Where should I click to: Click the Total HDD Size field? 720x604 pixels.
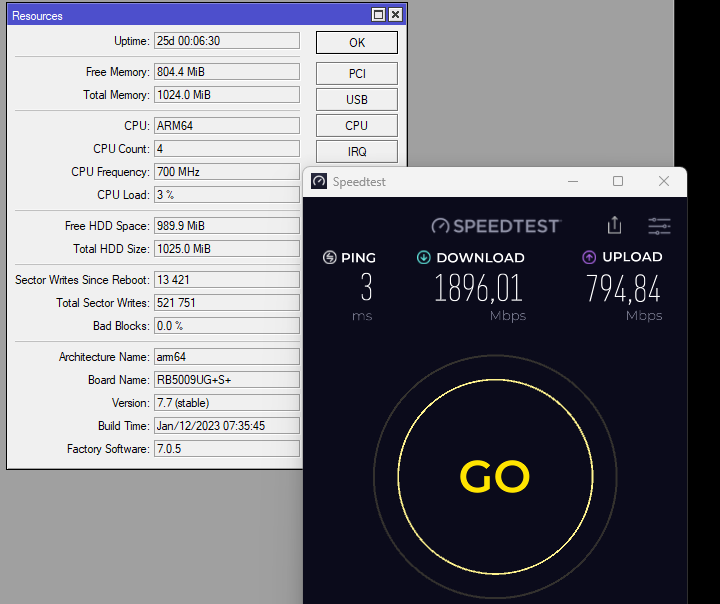click(x=227, y=248)
